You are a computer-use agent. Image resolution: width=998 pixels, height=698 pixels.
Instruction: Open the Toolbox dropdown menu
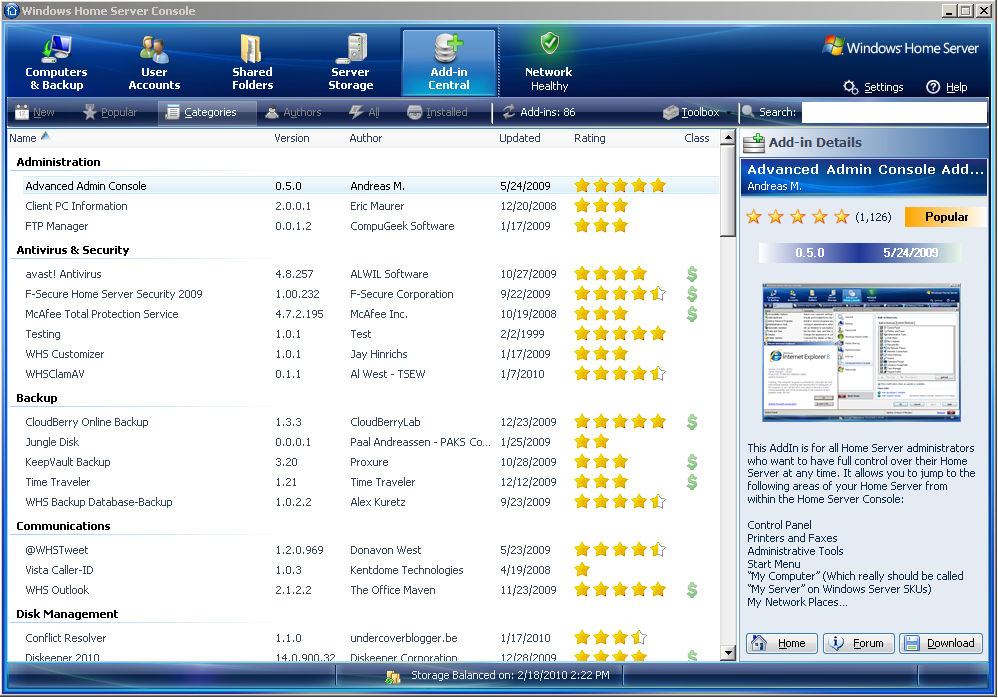696,113
